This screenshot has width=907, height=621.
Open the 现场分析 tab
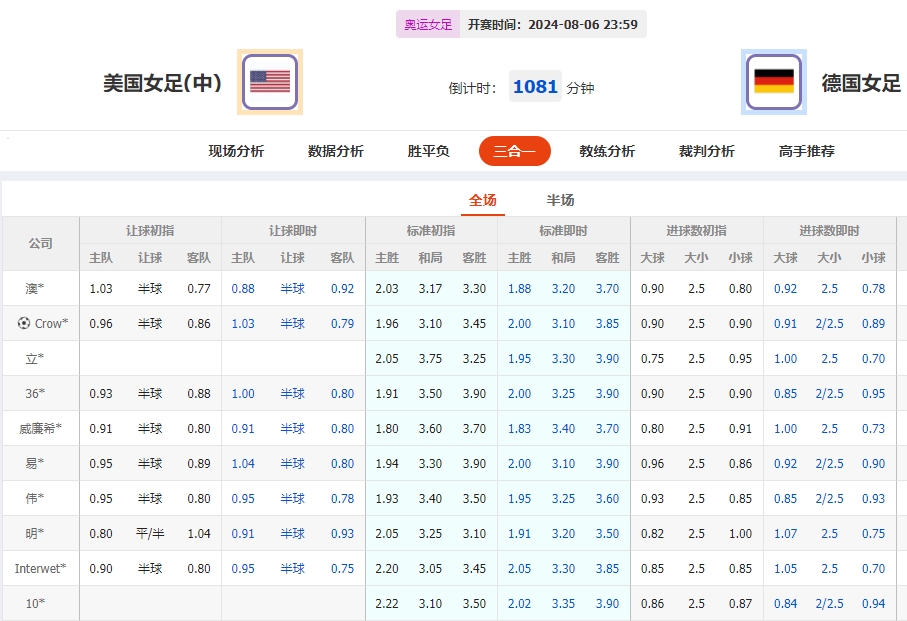(x=233, y=150)
